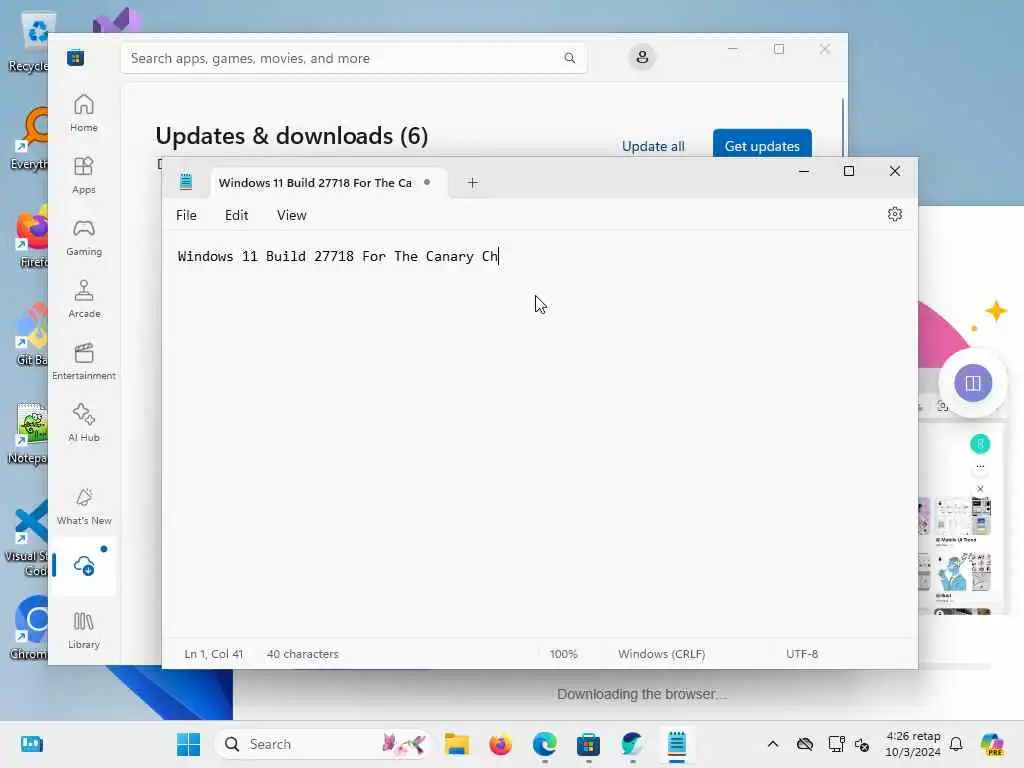Open Entertainment section in Store sidebar
This screenshot has width=1024, height=768.
click(84, 361)
